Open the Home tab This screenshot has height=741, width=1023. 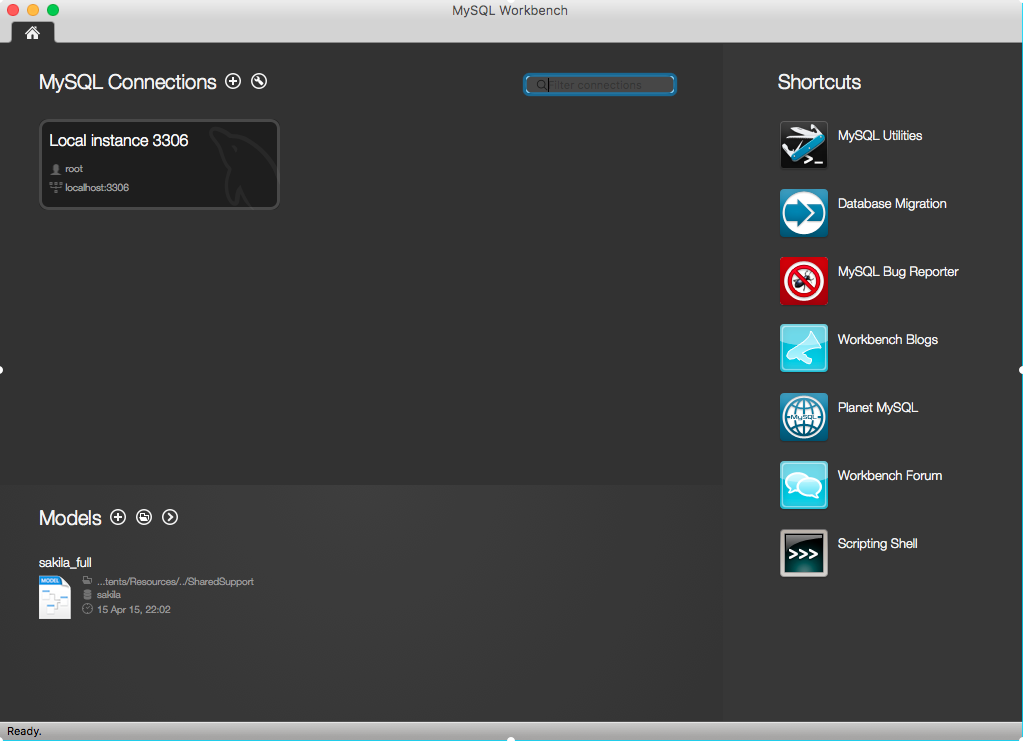[x=33, y=33]
